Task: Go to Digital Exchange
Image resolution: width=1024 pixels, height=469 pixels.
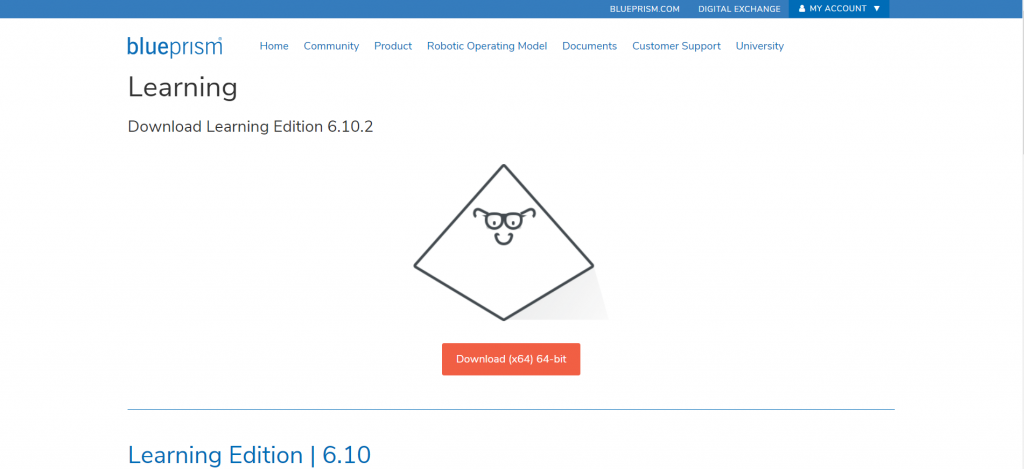Action: pos(739,9)
